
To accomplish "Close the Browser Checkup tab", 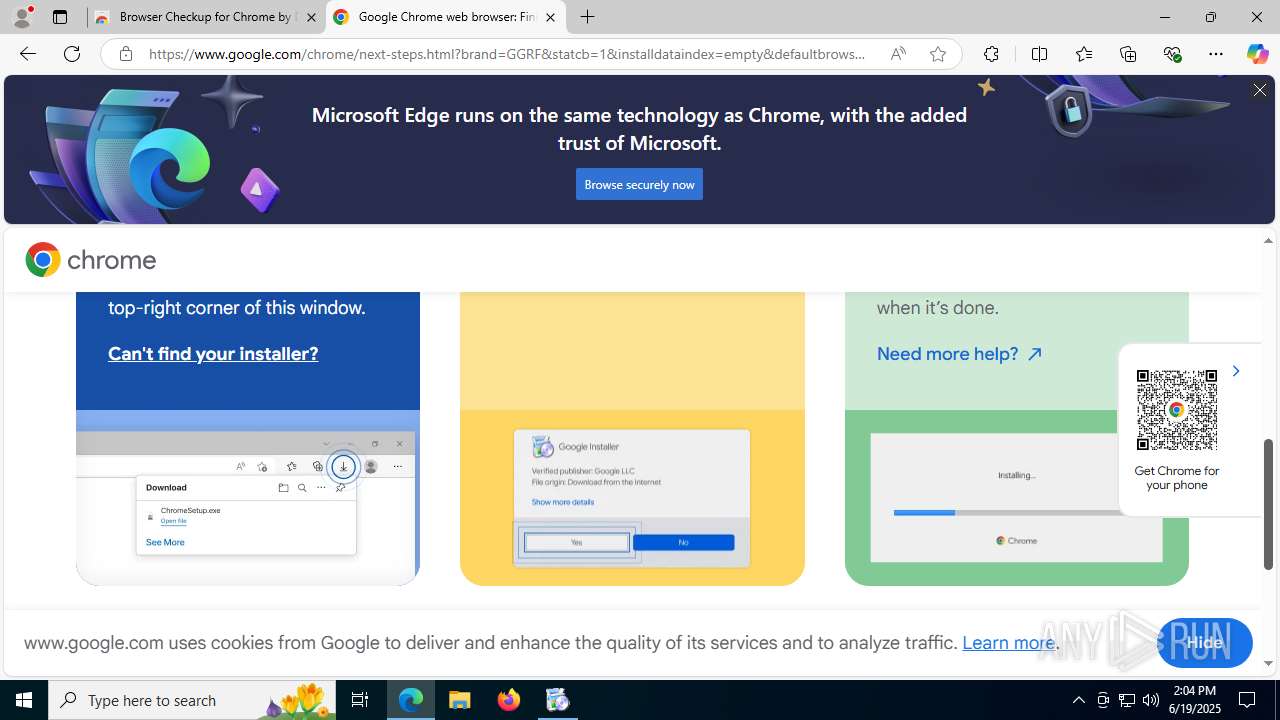I will [311, 17].
